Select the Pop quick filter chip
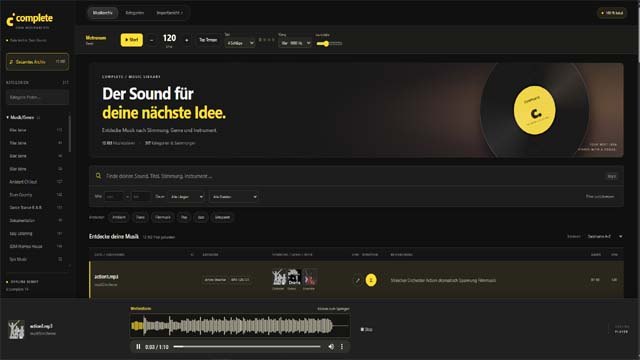Screen dimensions: 640x360 click(184, 217)
